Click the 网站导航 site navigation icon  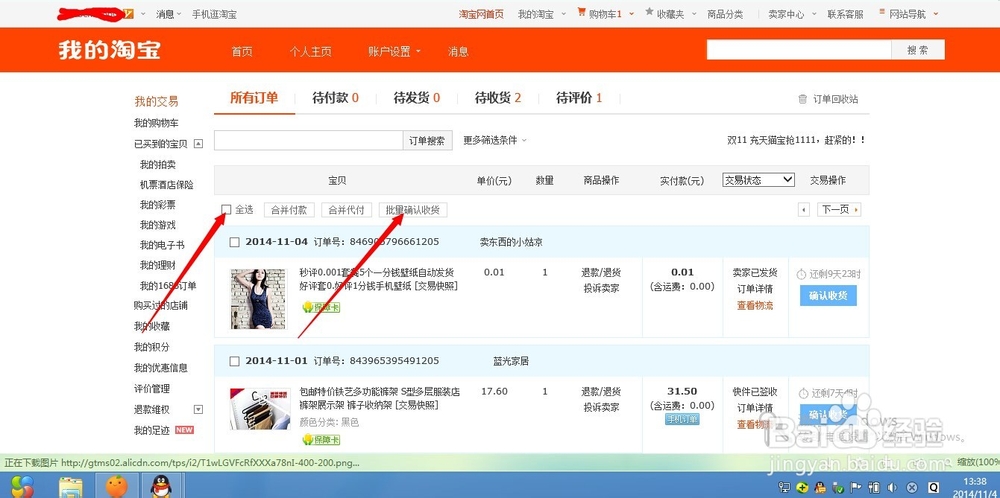pos(882,12)
